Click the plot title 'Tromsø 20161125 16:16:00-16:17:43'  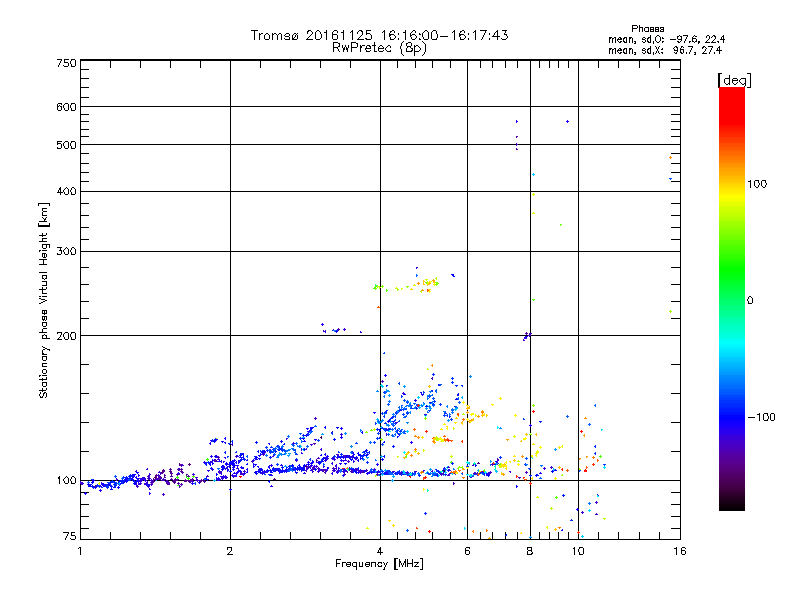pyautogui.click(x=379, y=35)
